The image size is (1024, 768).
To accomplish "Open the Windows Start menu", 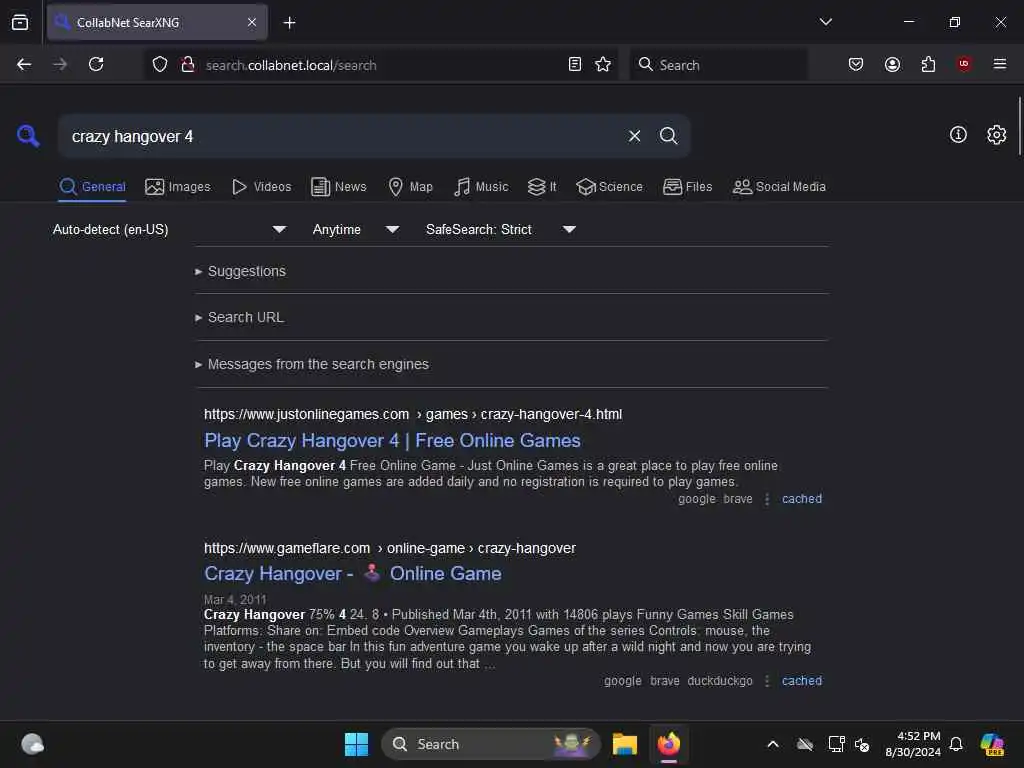I will [356, 744].
